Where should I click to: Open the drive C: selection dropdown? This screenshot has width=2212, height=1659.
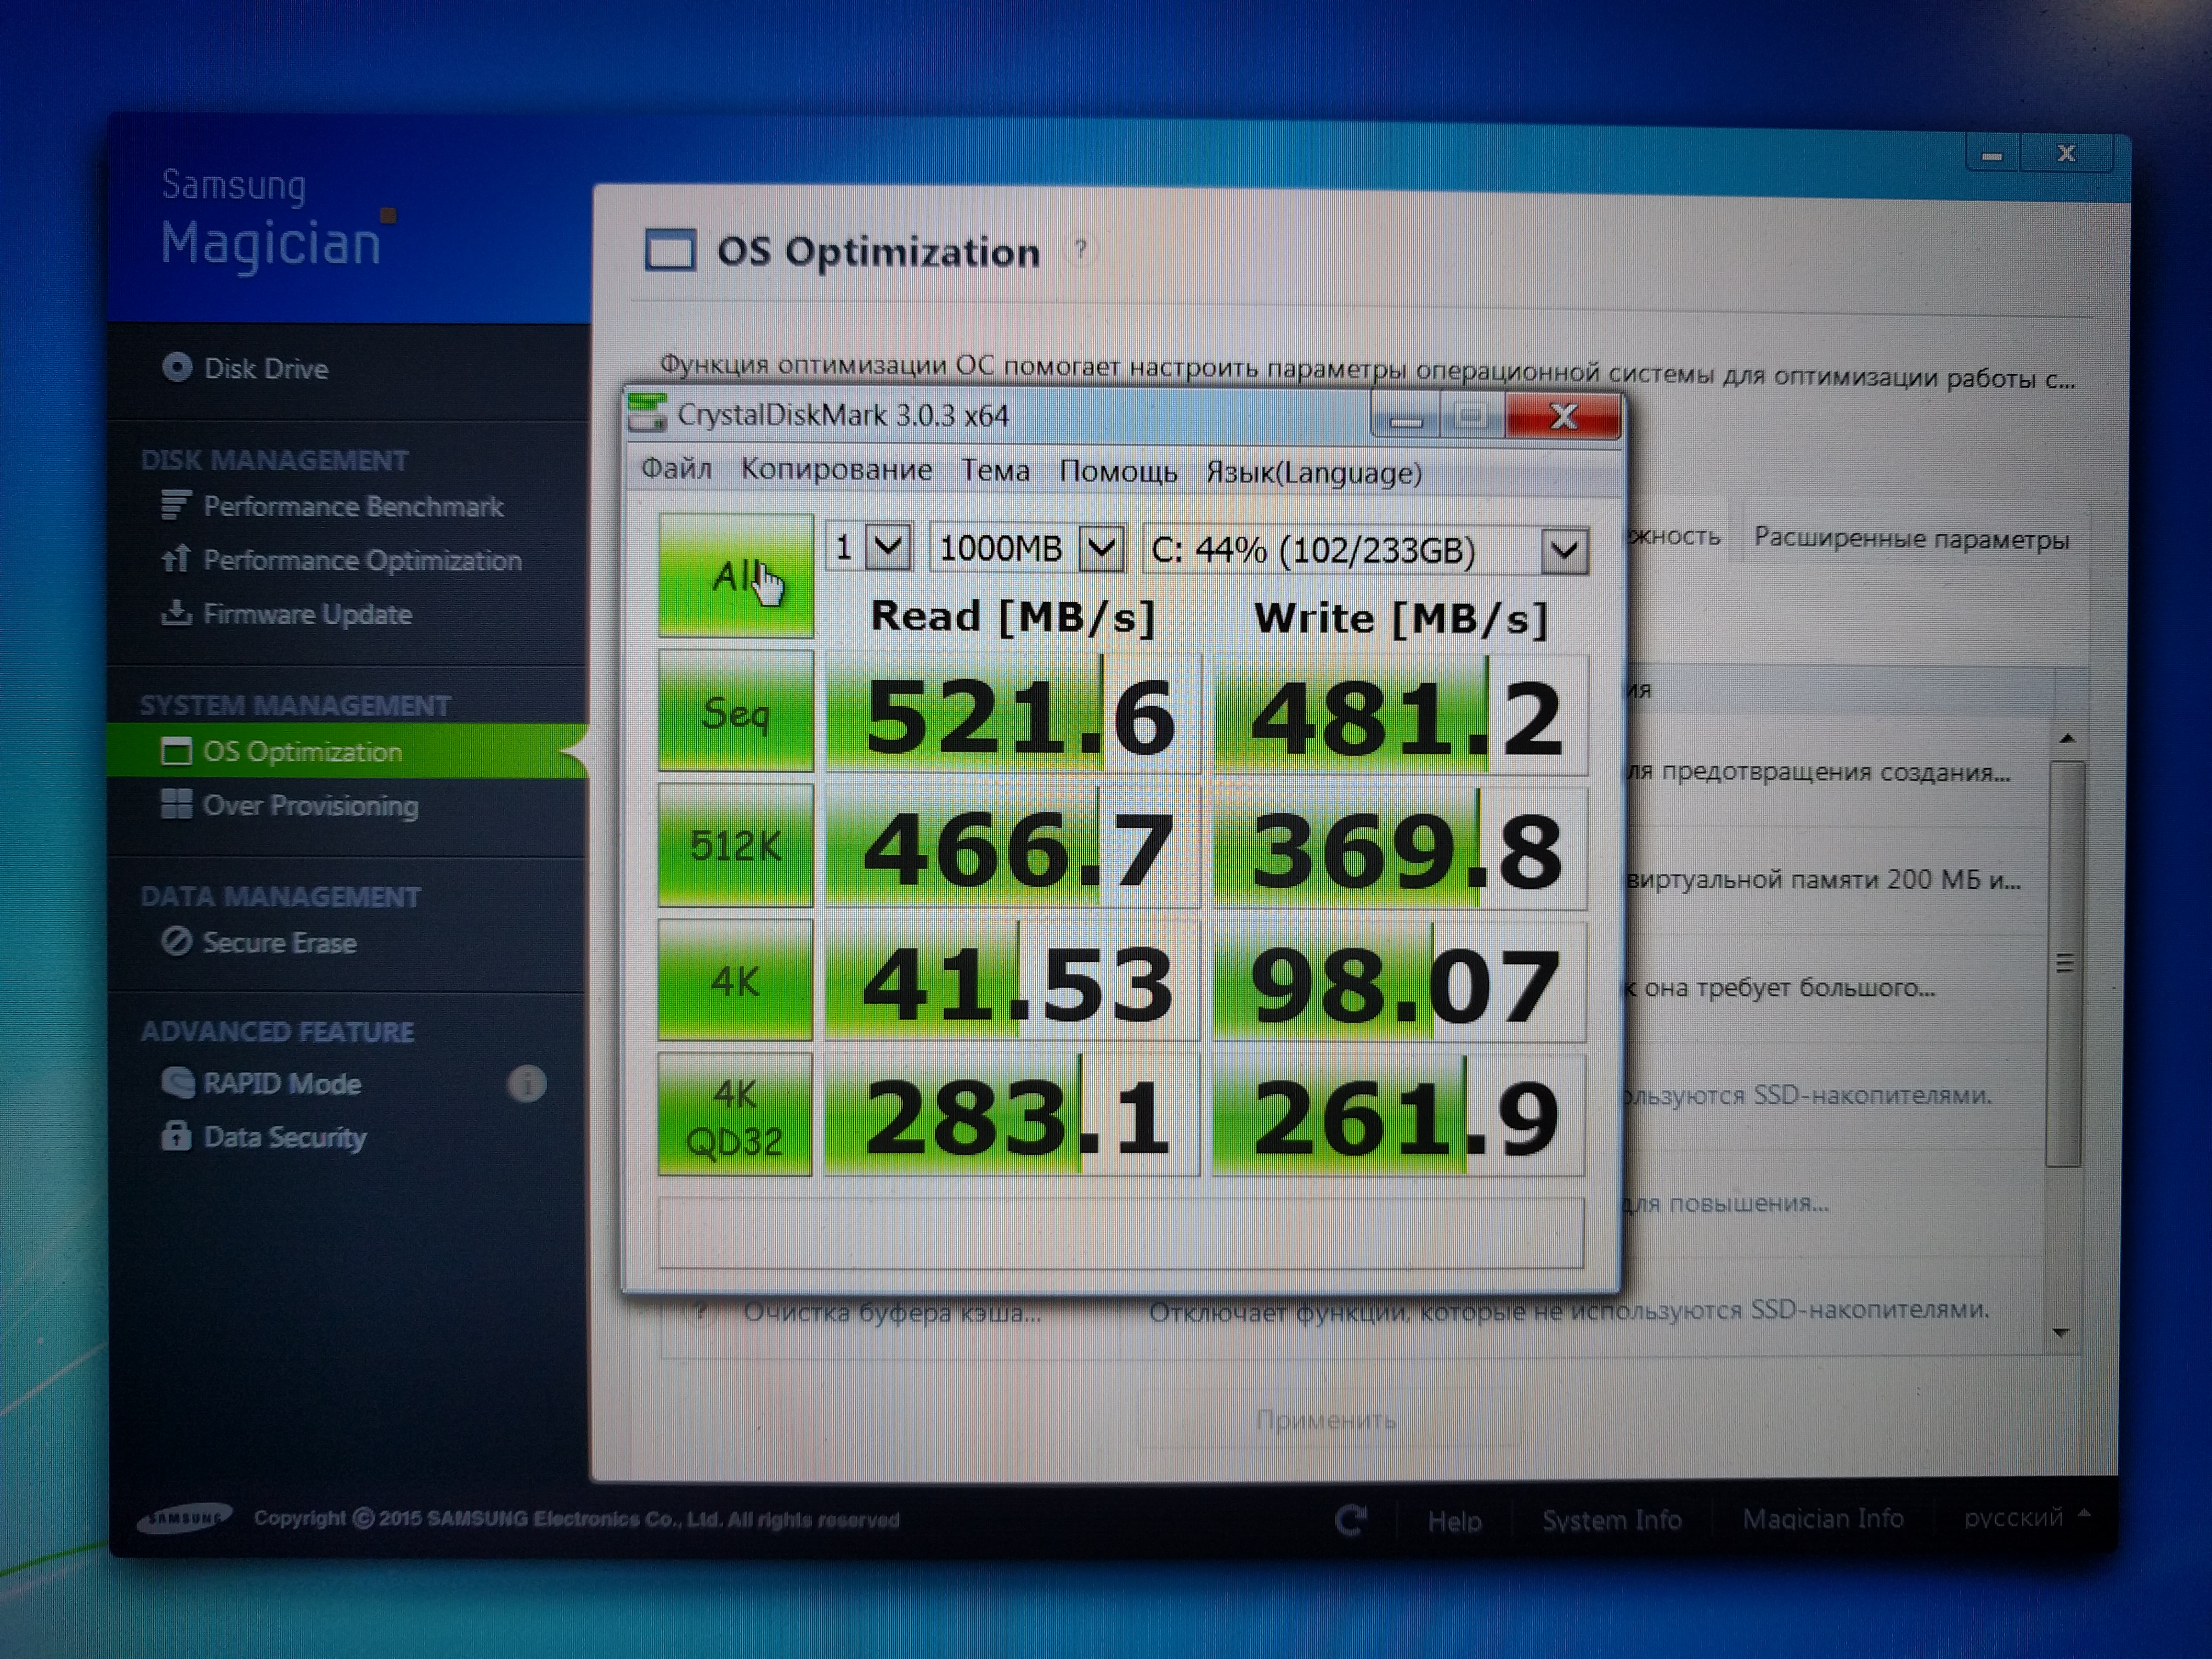click(1564, 551)
